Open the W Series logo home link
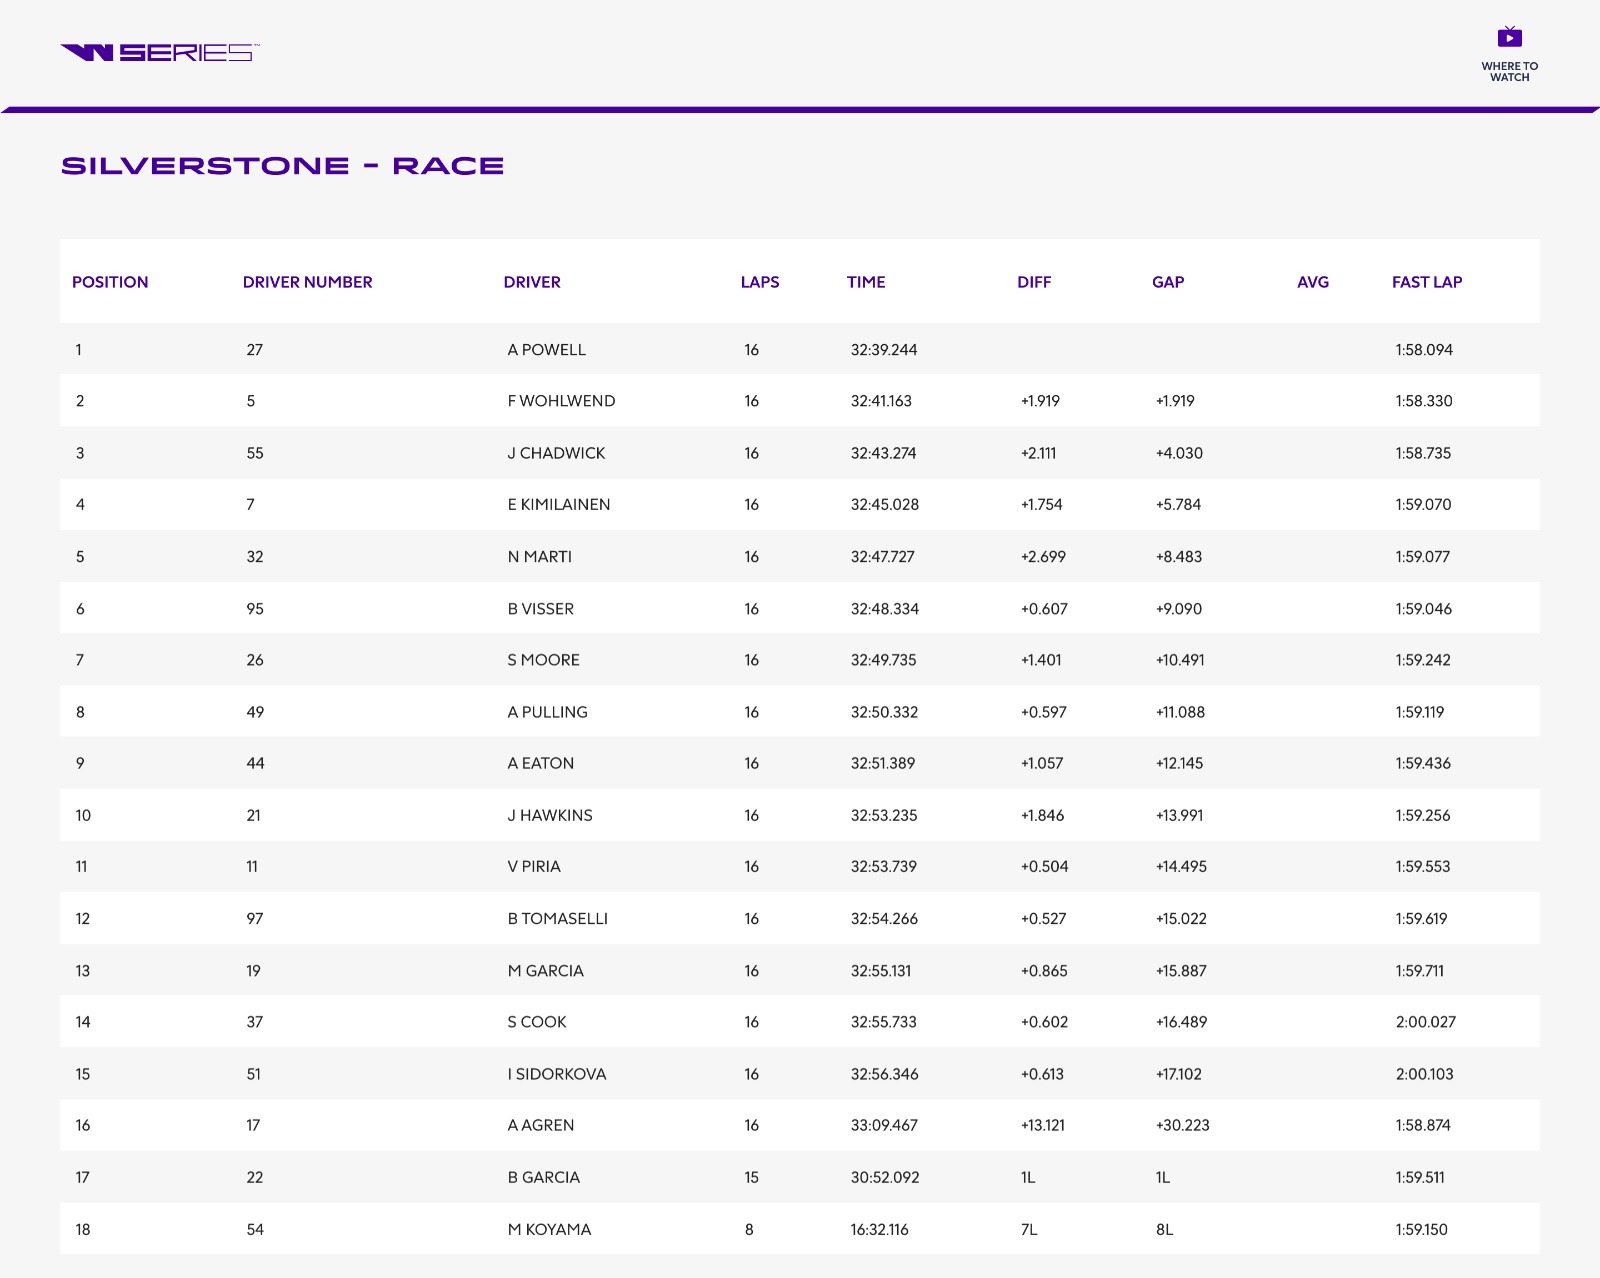The height and width of the screenshot is (1278, 1600). pos(160,52)
